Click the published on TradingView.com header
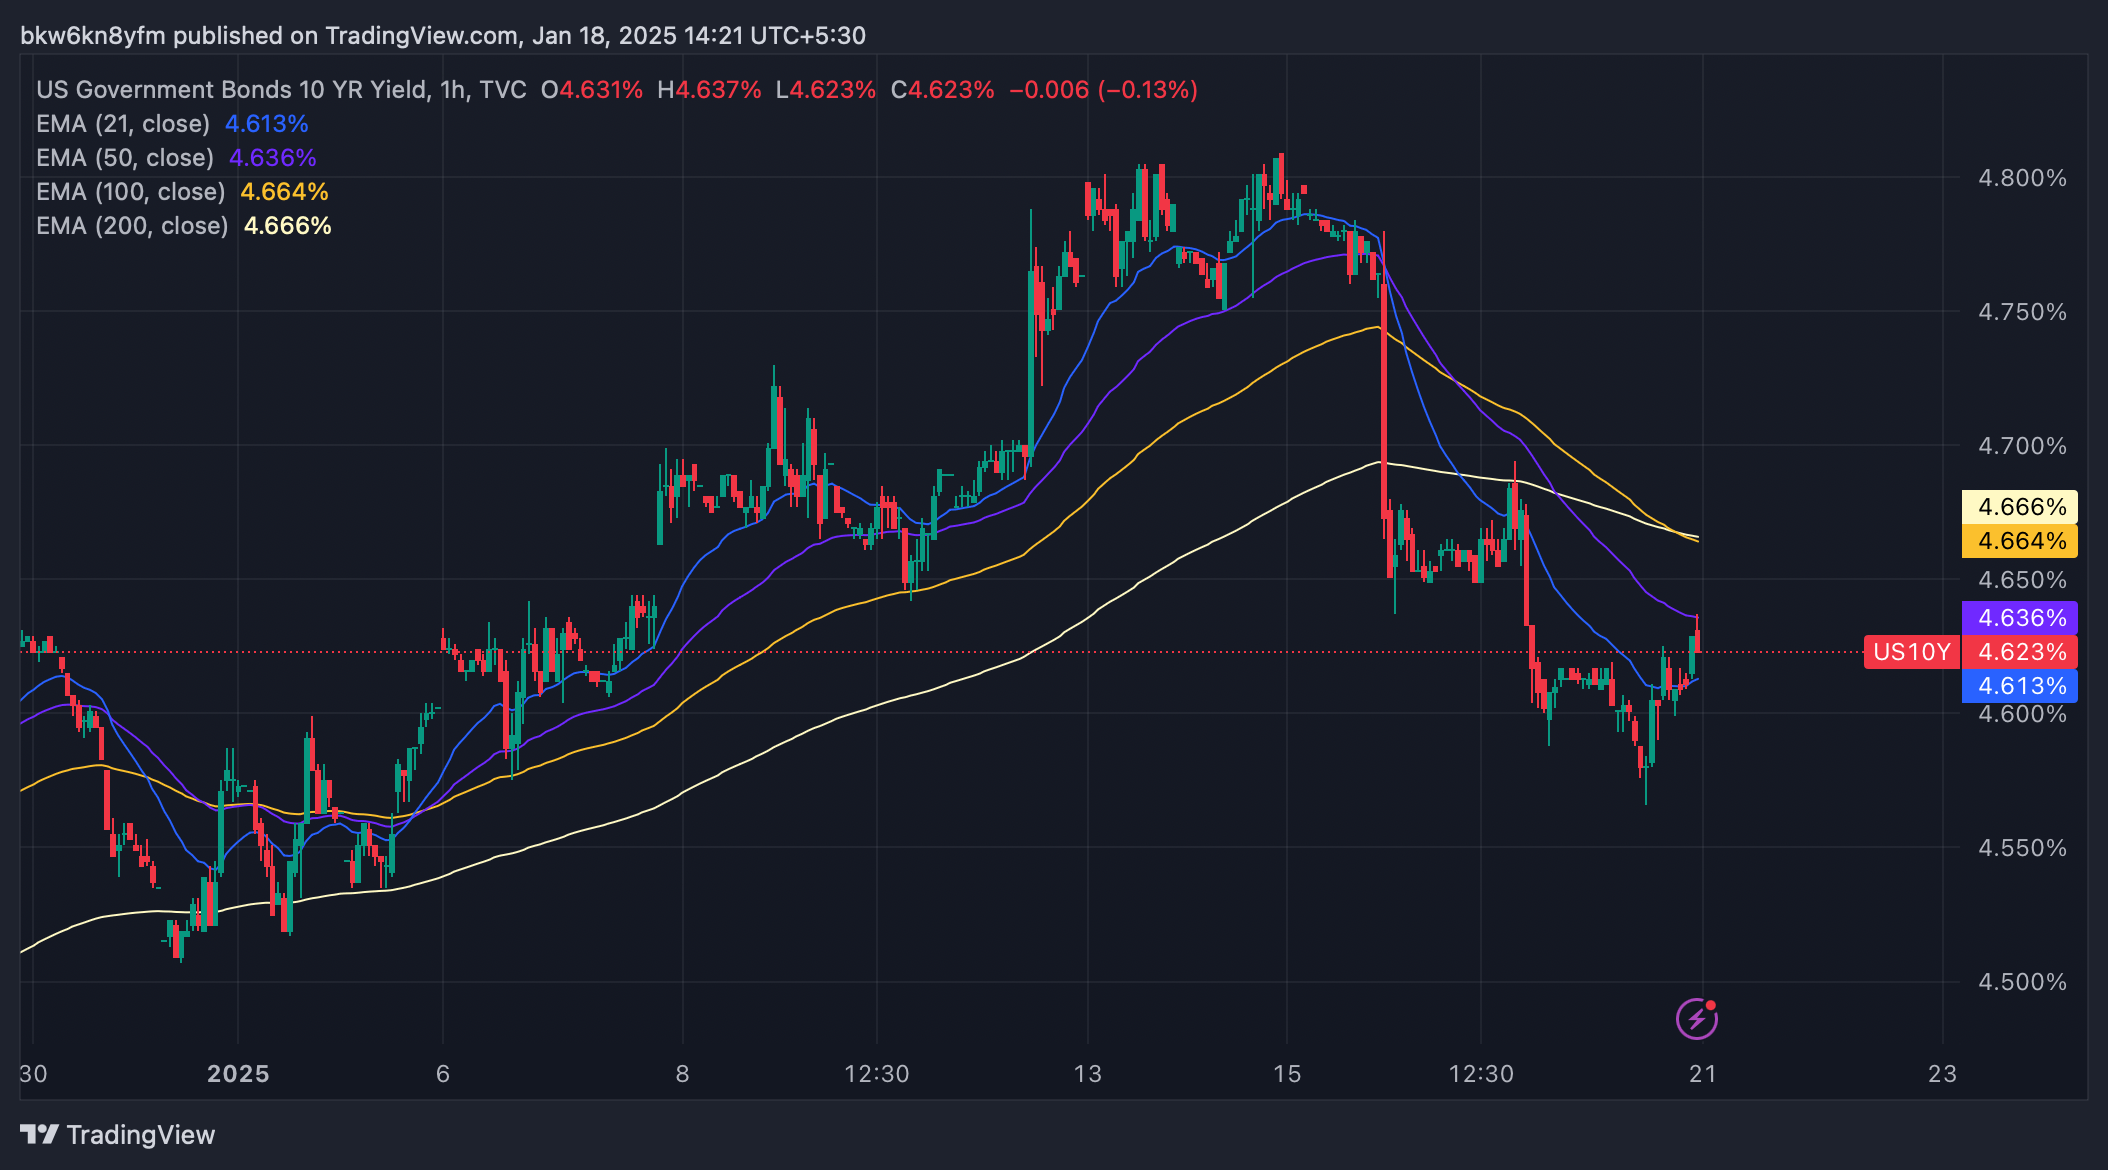 click(x=443, y=36)
